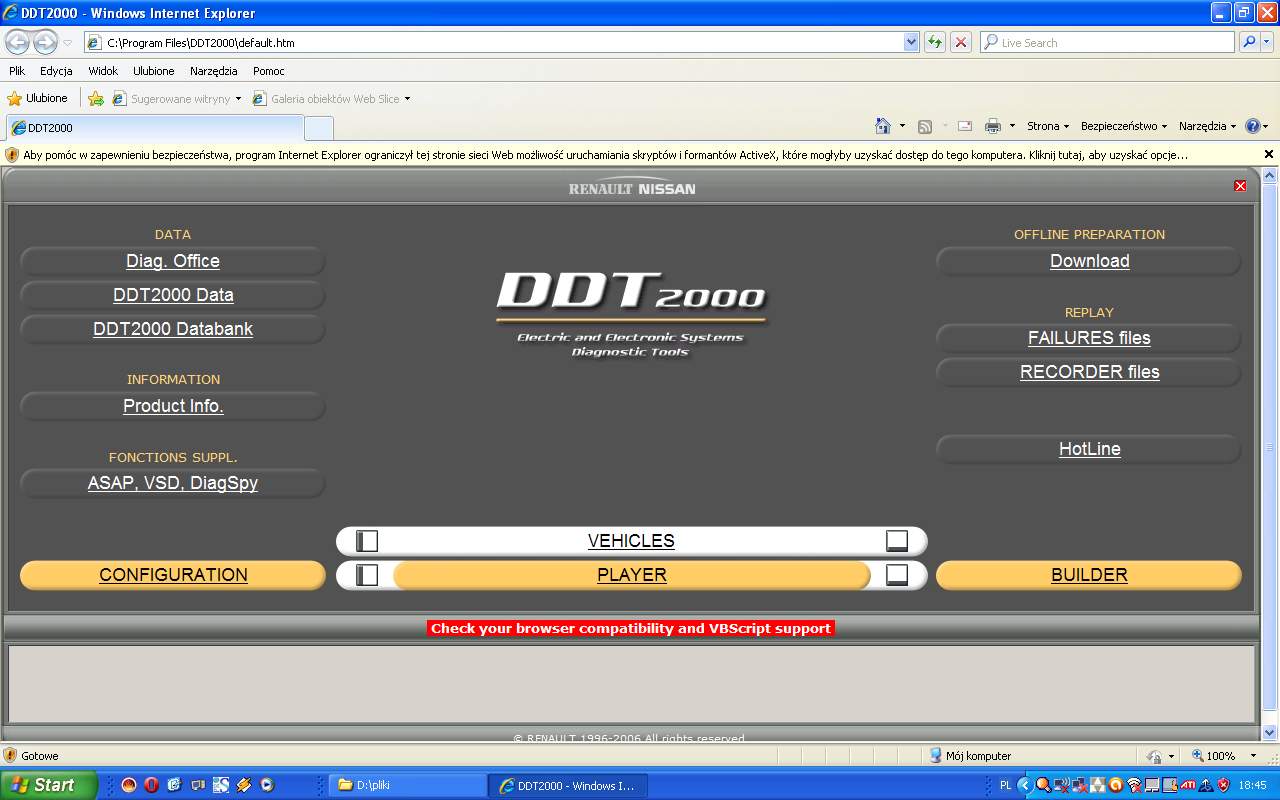Open recent pages dropdown near navigation arrows
Image resolution: width=1280 pixels, height=800 pixels.
[x=68, y=43]
